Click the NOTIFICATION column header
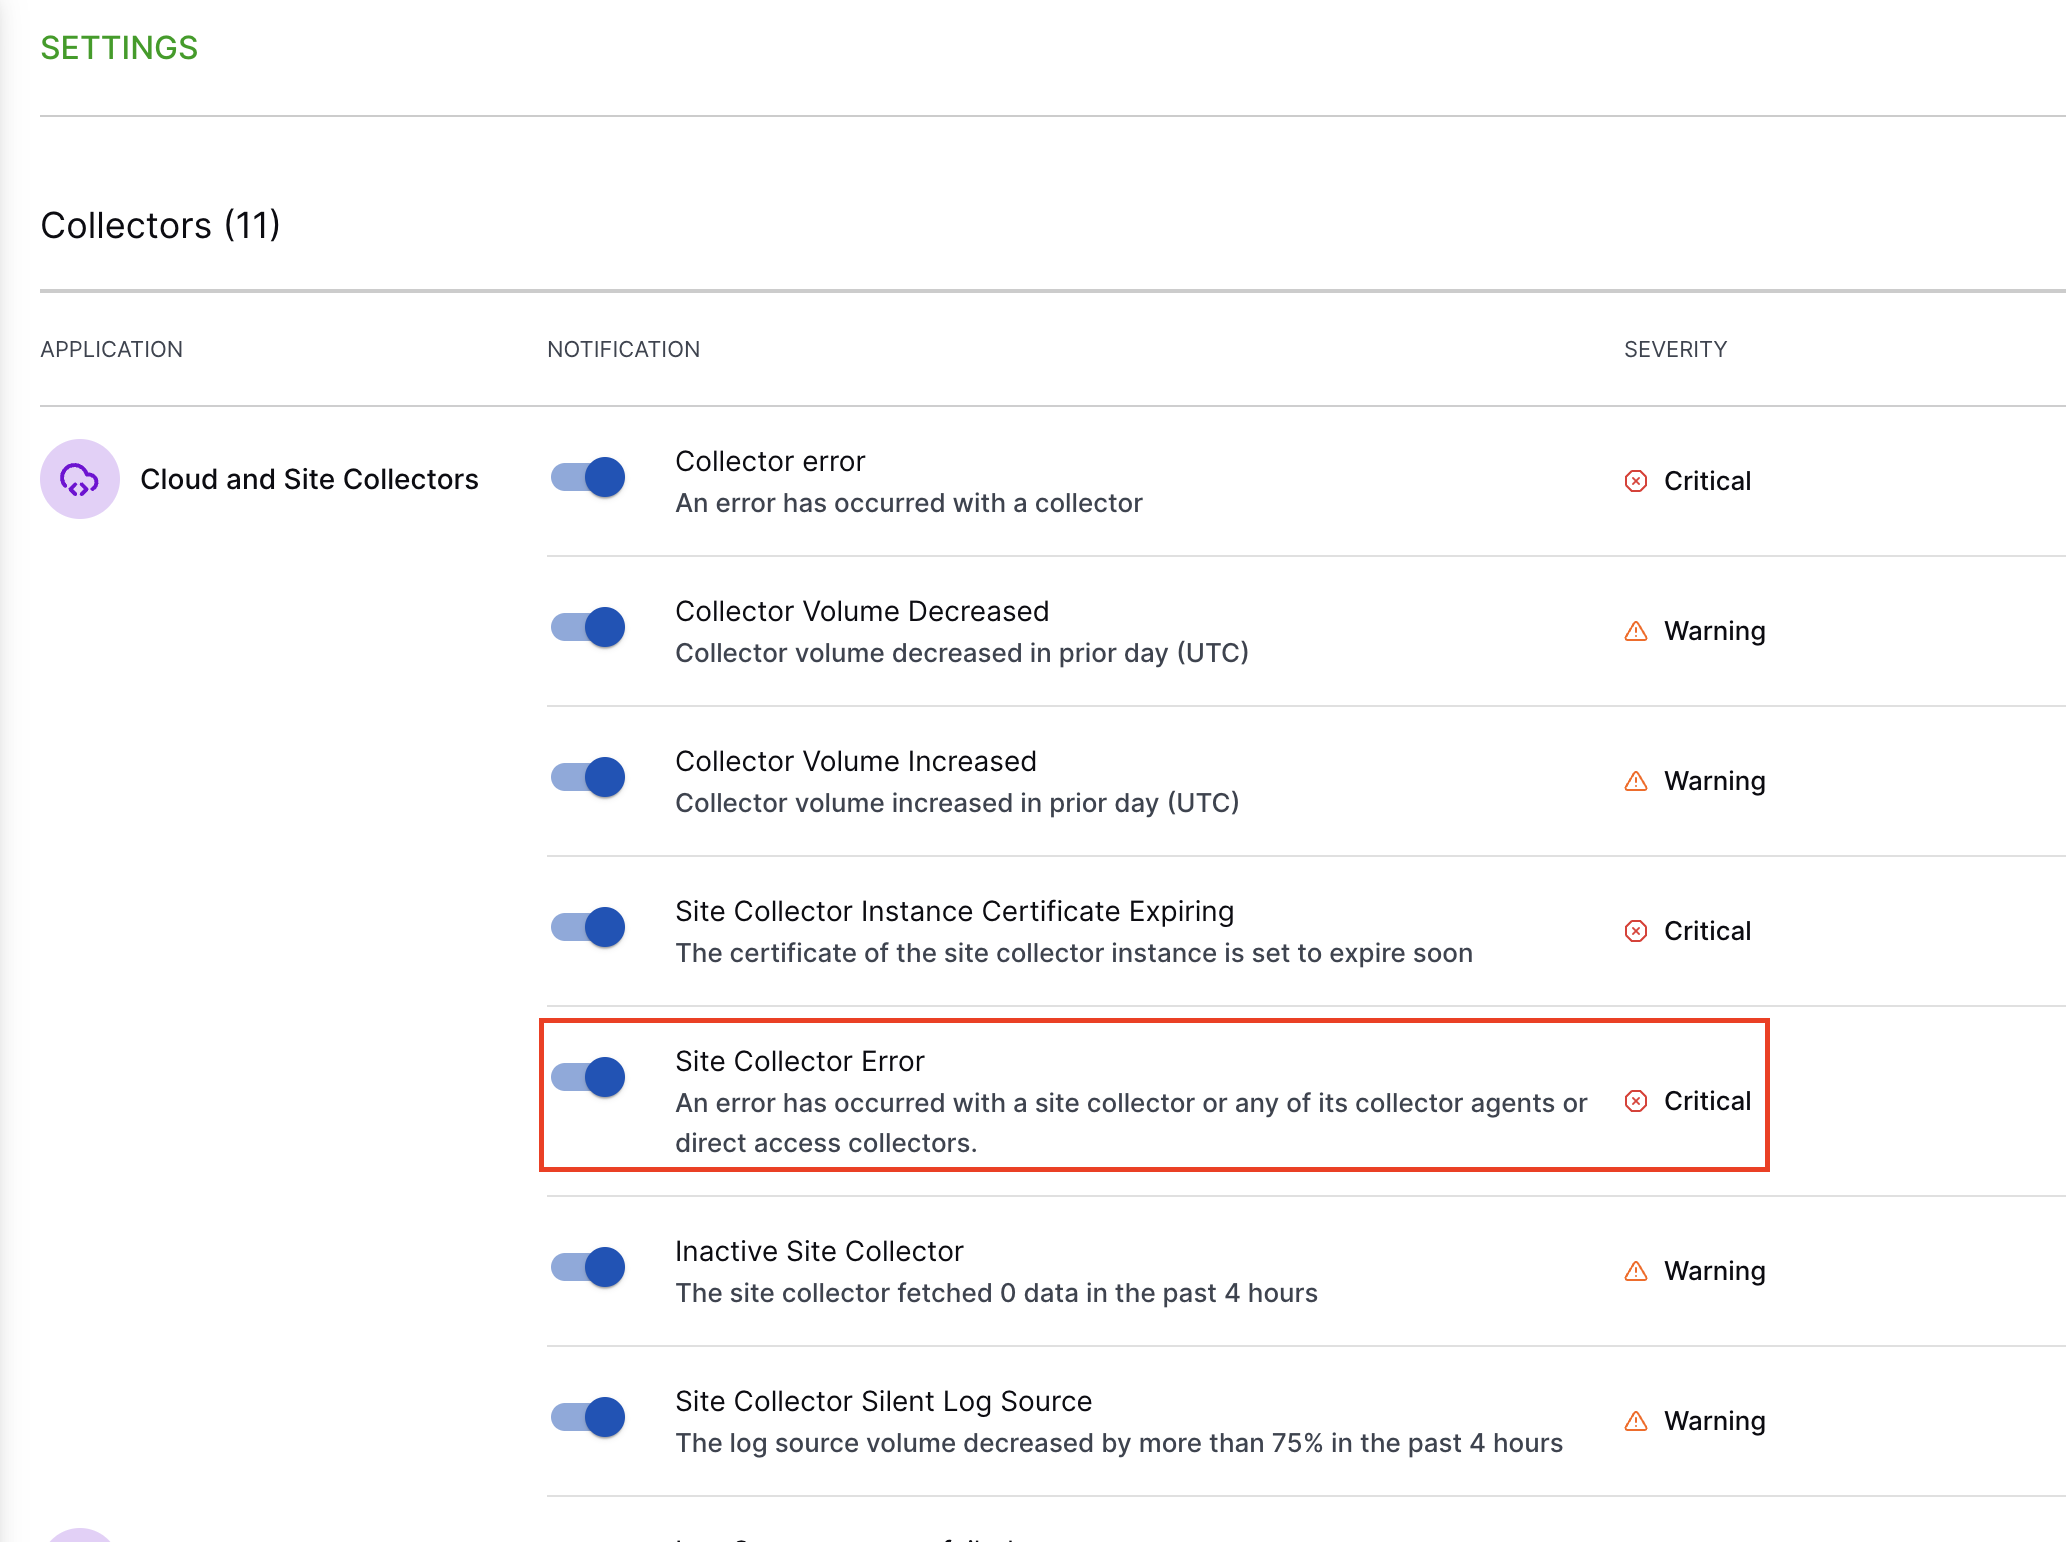2066x1542 pixels. [623, 349]
